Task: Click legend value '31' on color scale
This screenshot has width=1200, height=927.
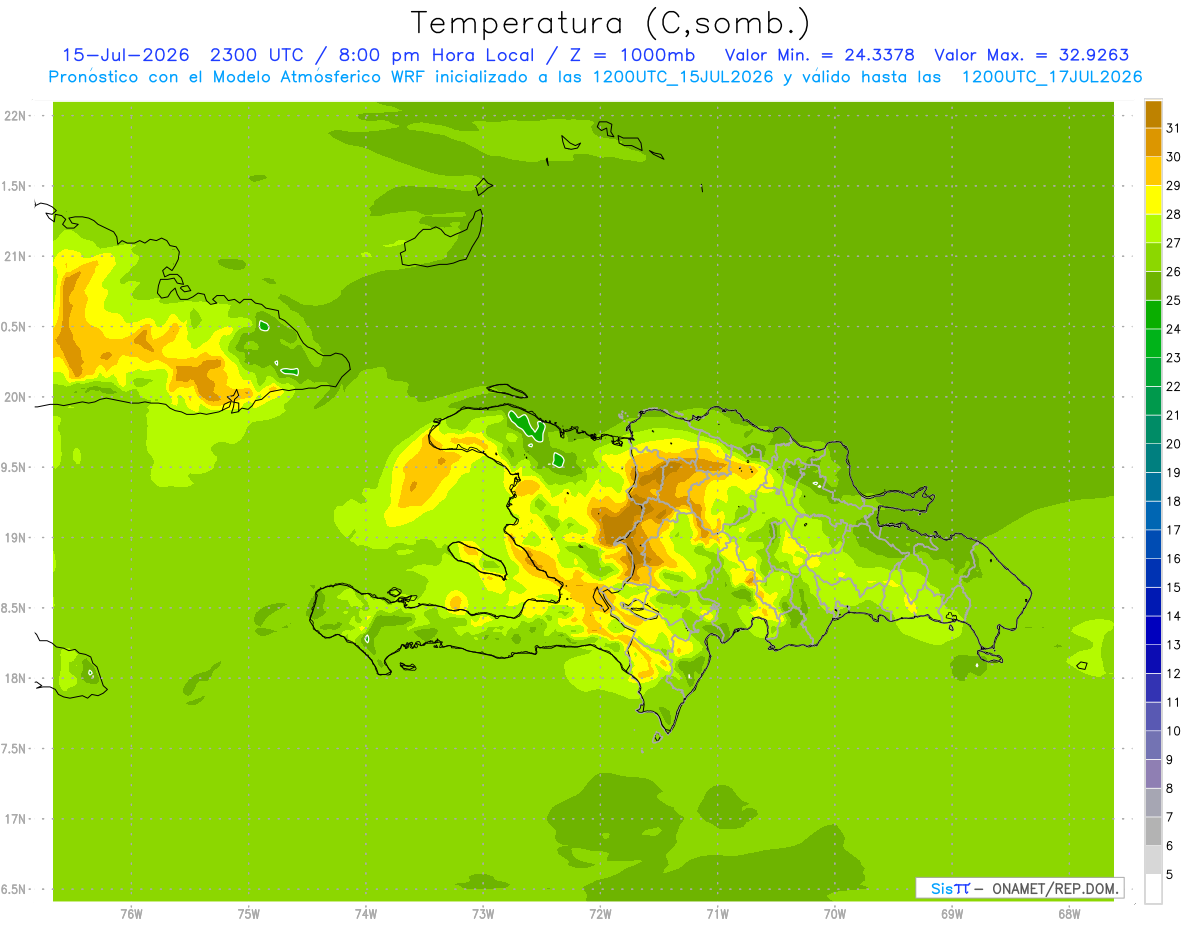Action: tap(1174, 128)
